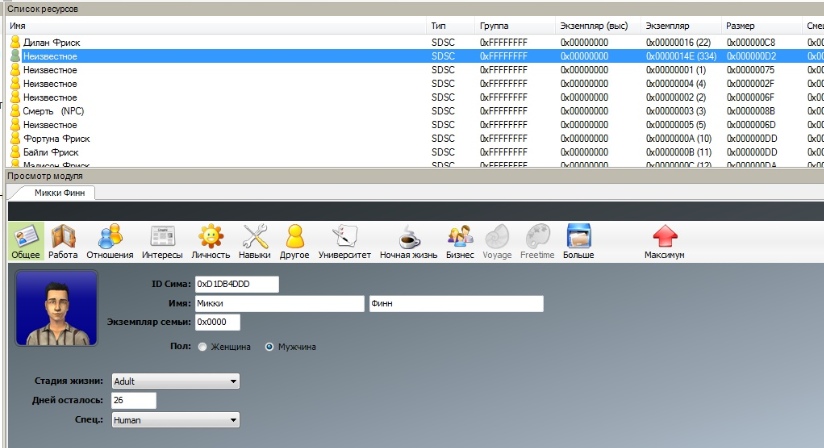Image resolution: width=824 pixels, height=448 pixels.
Task: Click the ID Сима input field
Action: [236, 285]
